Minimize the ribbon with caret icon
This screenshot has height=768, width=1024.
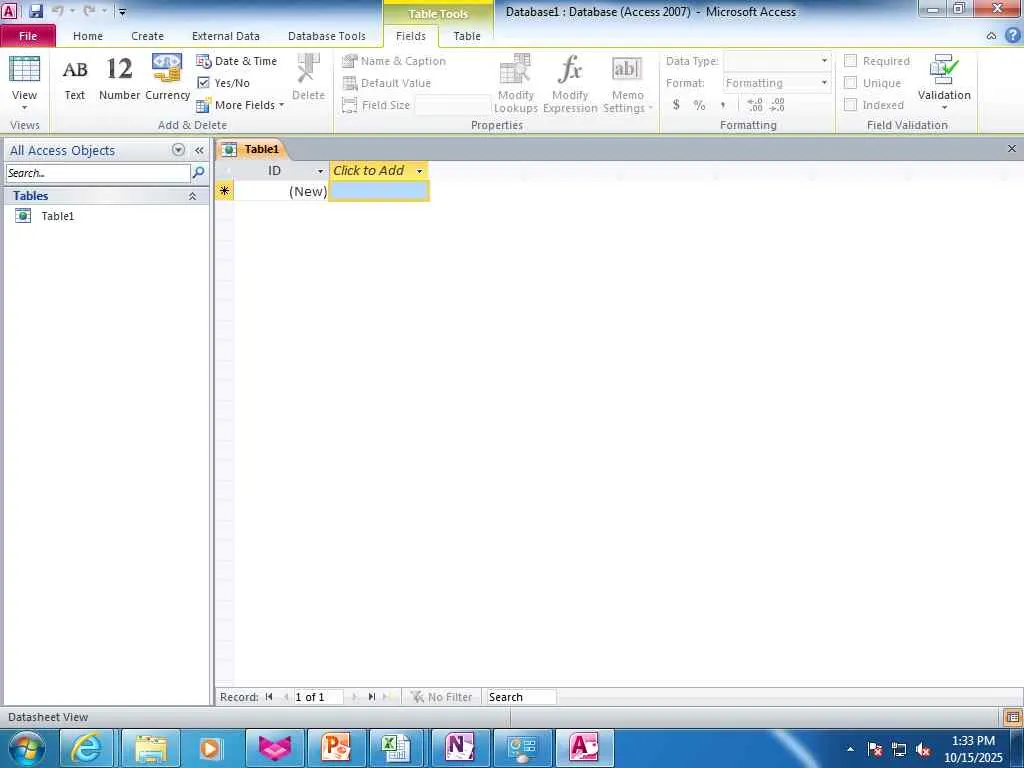991,36
